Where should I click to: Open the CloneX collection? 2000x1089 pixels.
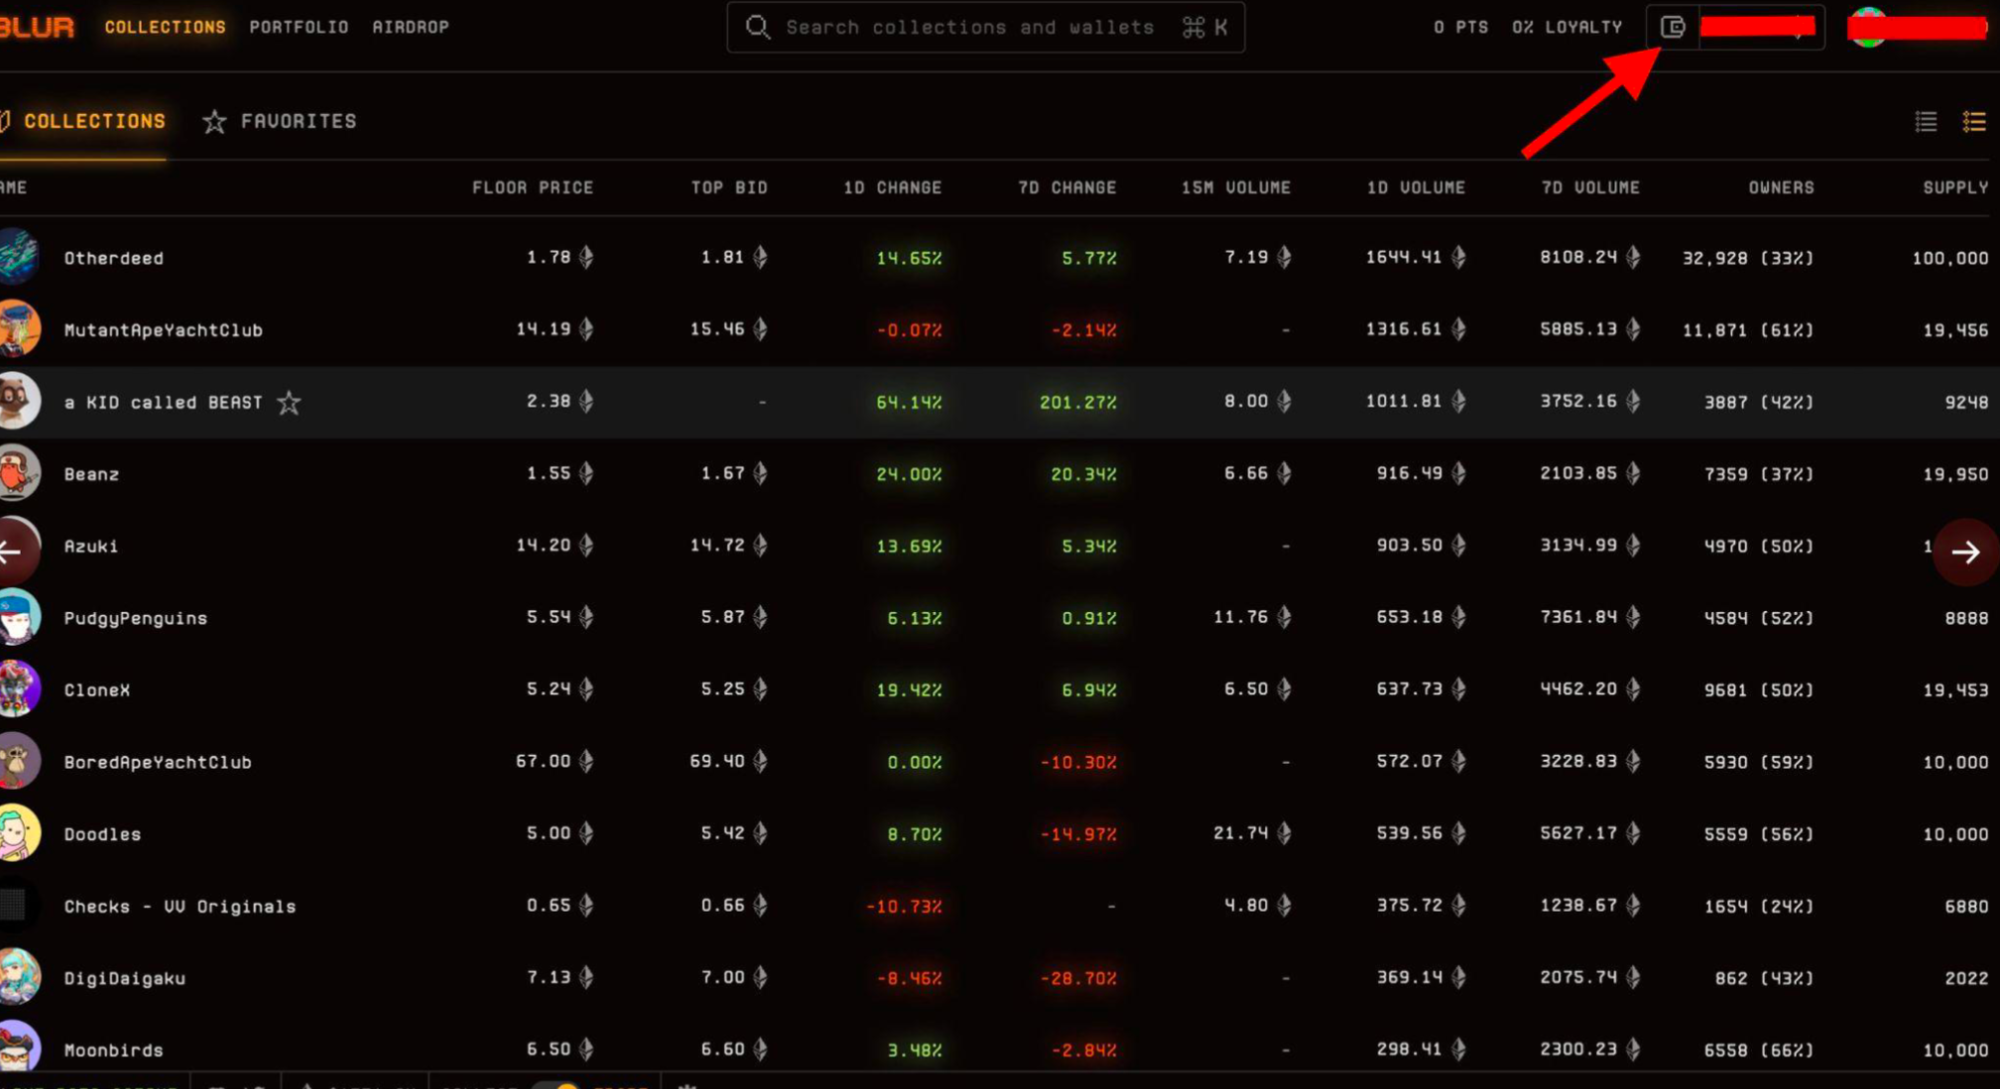pyautogui.click(x=97, y=690)
